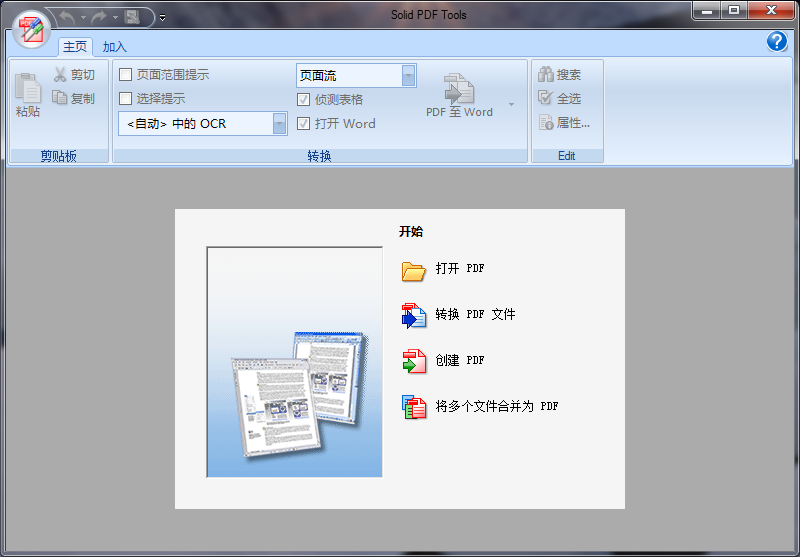800x557 pixels.
Task: Click the 全选 select all icon
Action: tap(545, 98)
